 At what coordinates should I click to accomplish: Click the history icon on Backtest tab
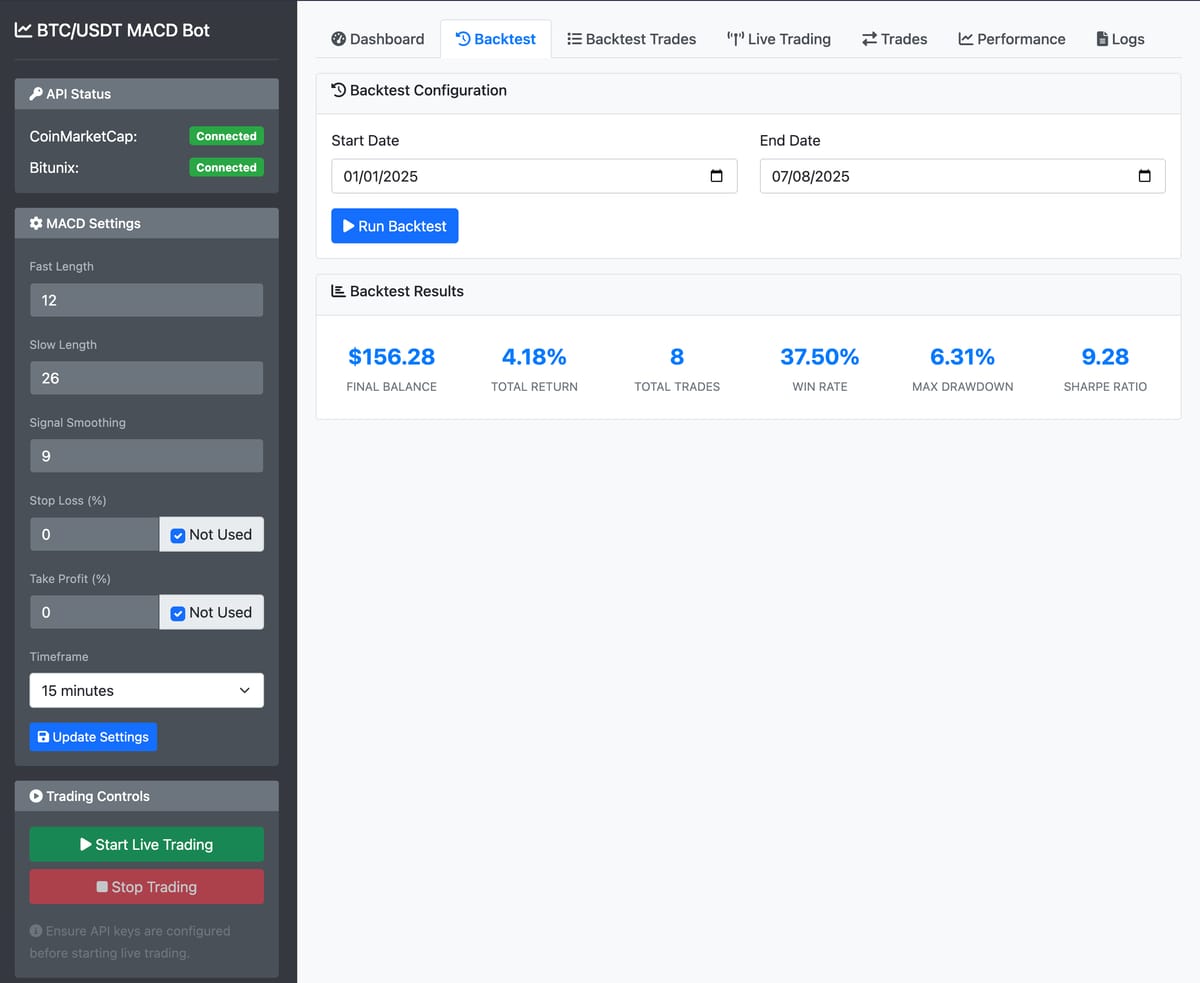[x=463, y=39]
